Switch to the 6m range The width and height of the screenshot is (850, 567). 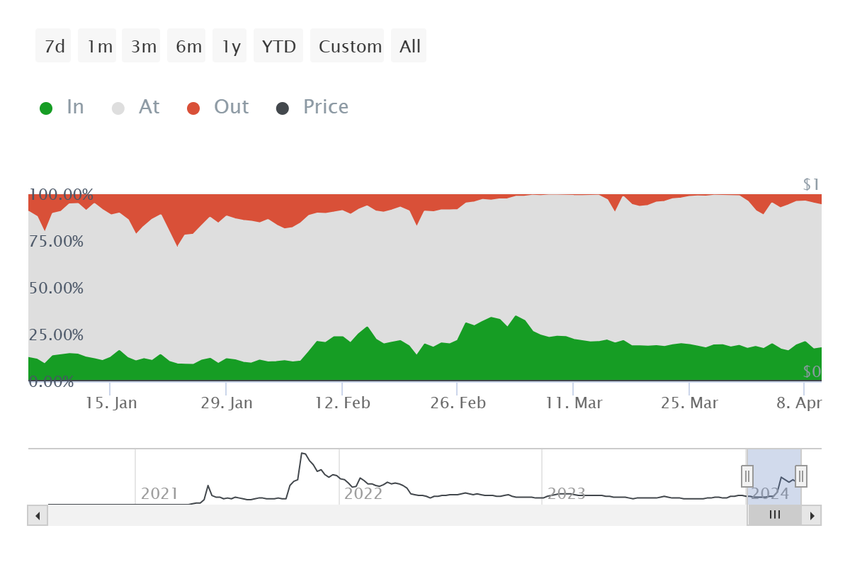click(x=186, y=46)
